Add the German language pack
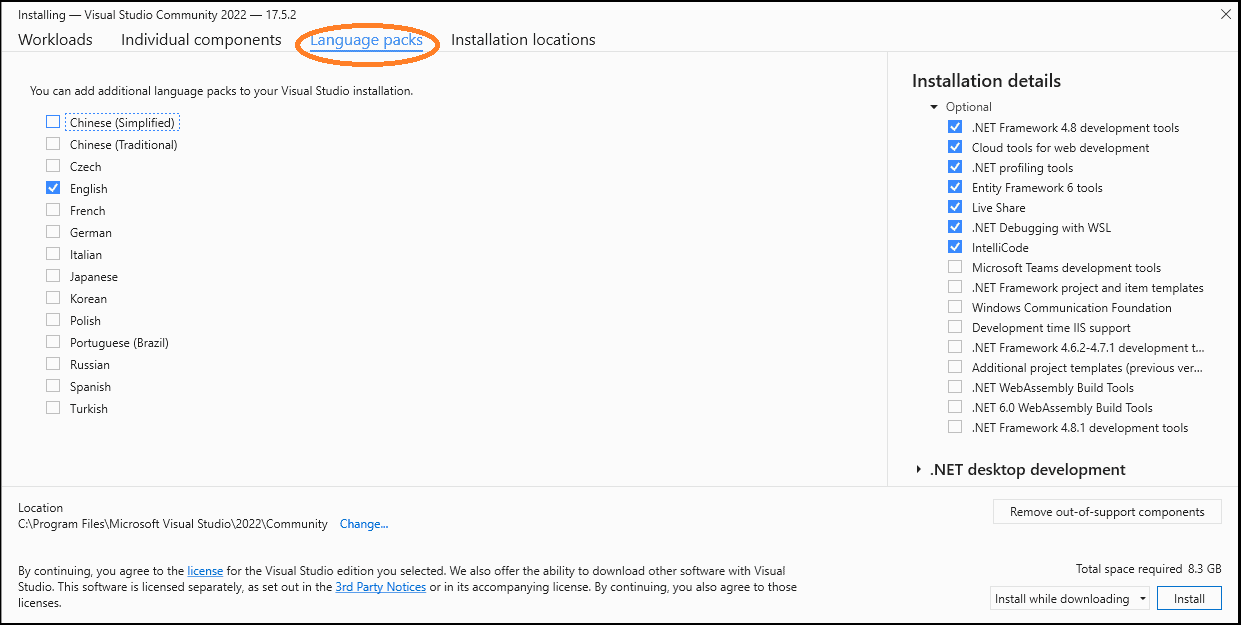 coord(53,232)
